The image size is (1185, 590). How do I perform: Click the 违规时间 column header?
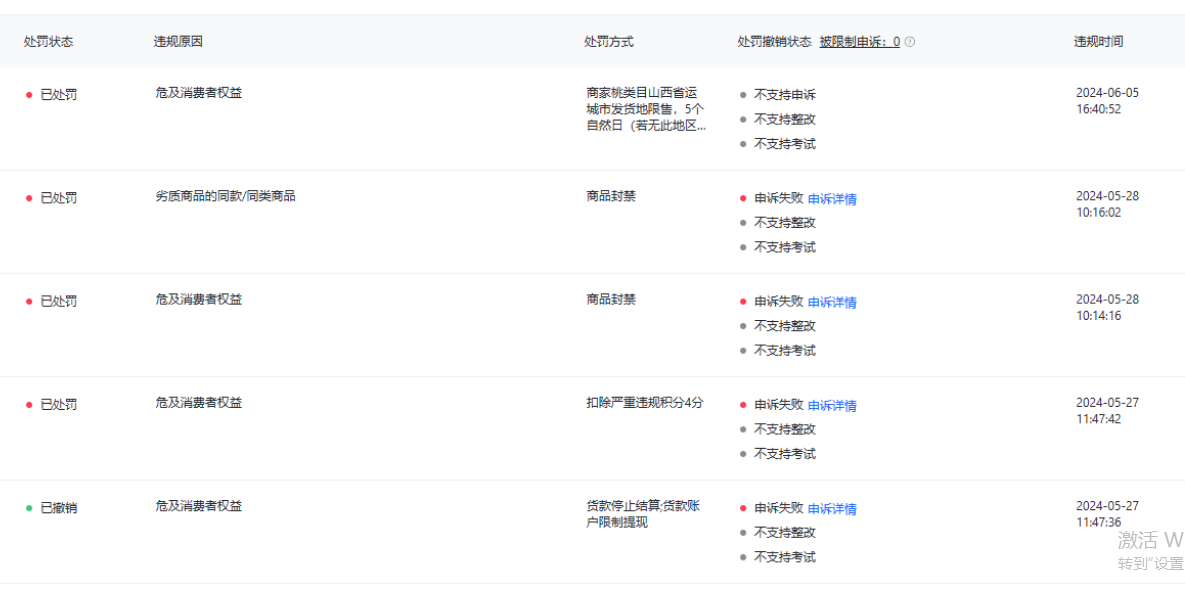coord(1098,42)
